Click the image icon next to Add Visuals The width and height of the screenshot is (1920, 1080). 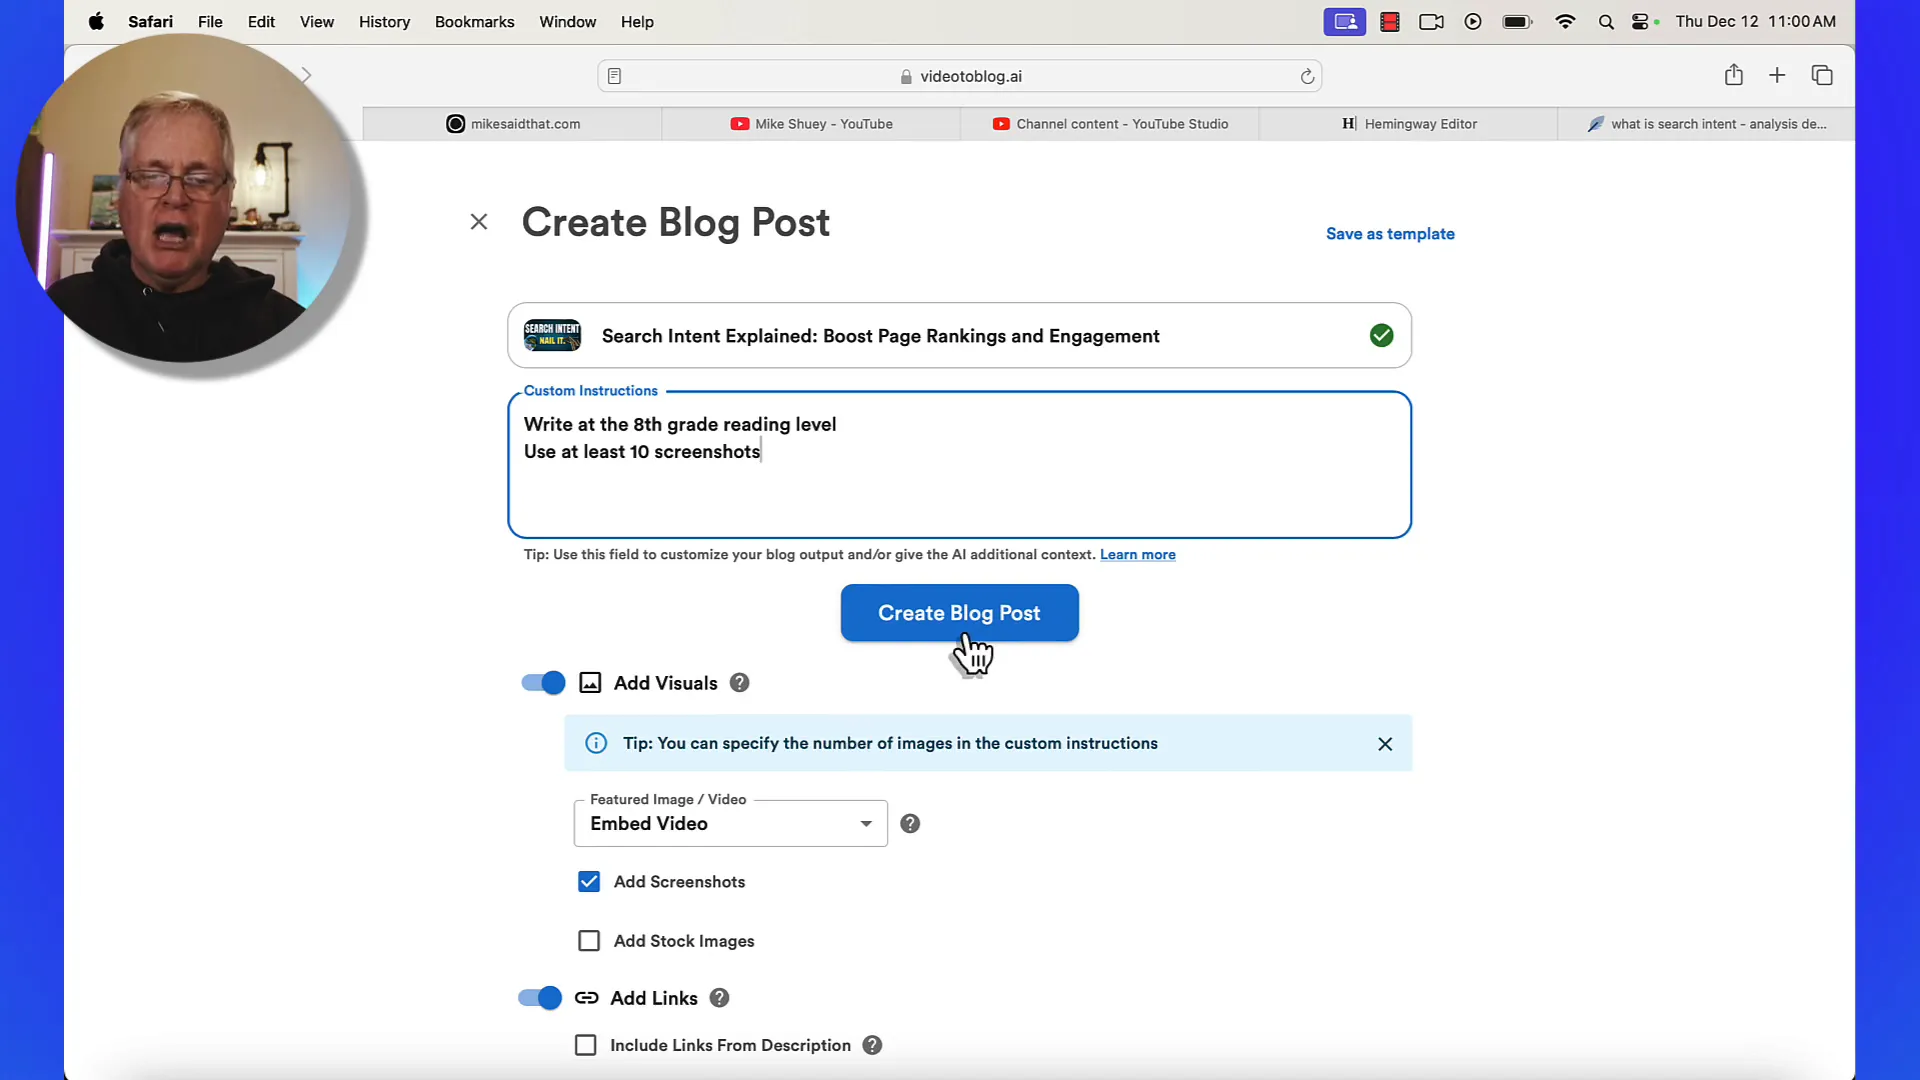pyautogui.click(x=589, y=683)
